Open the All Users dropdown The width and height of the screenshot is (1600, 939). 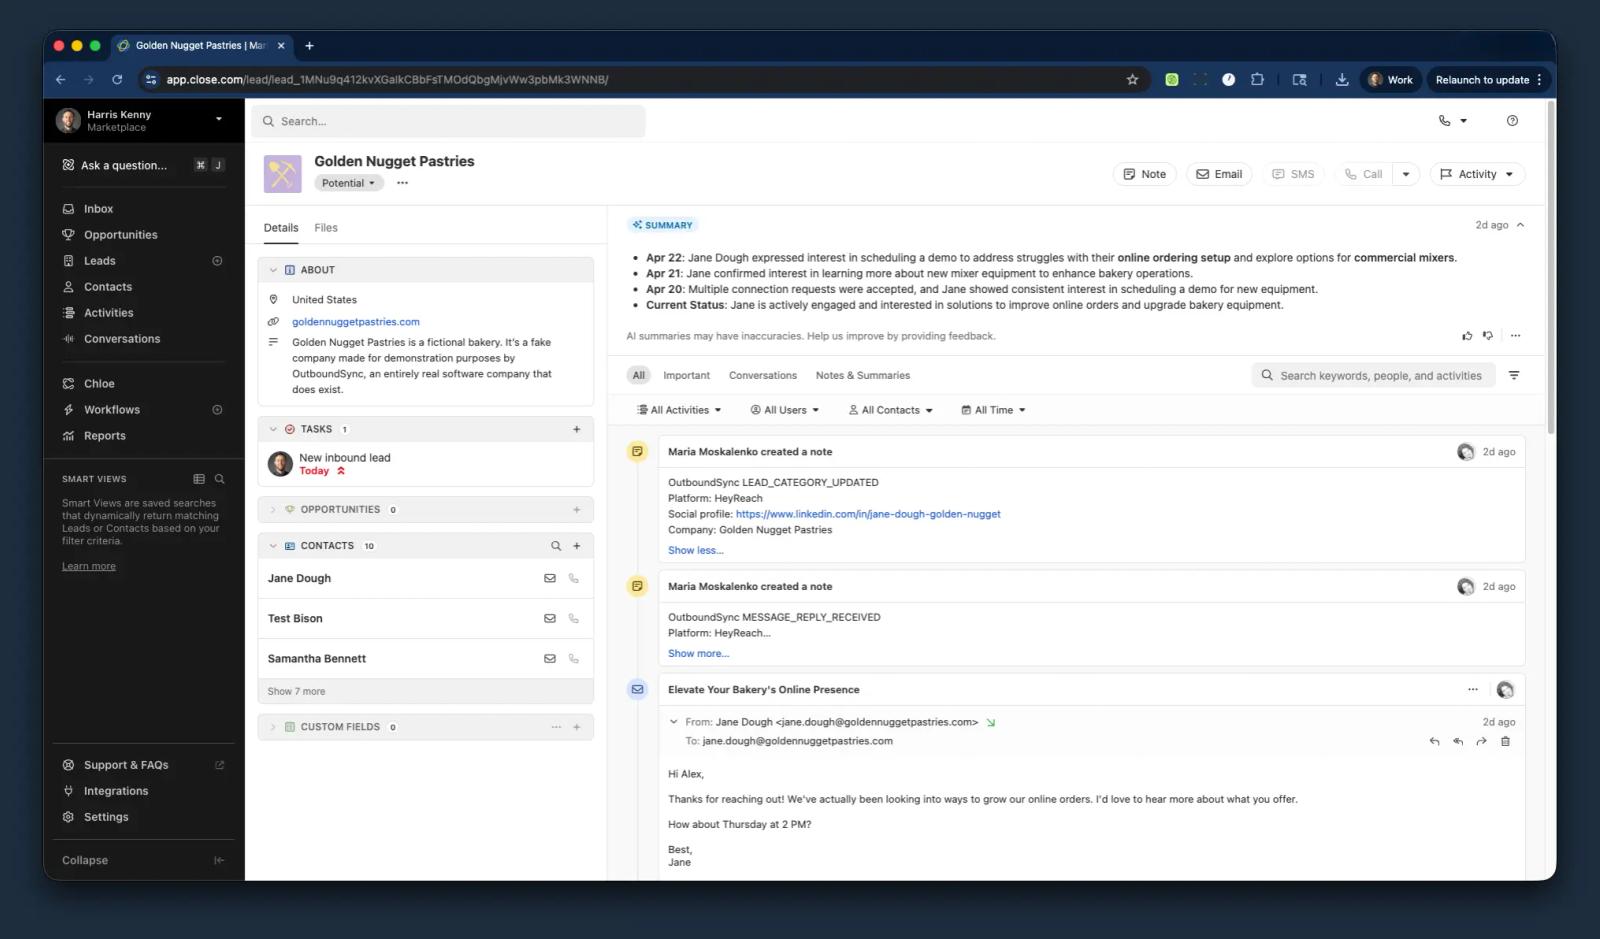click(784, 410)
